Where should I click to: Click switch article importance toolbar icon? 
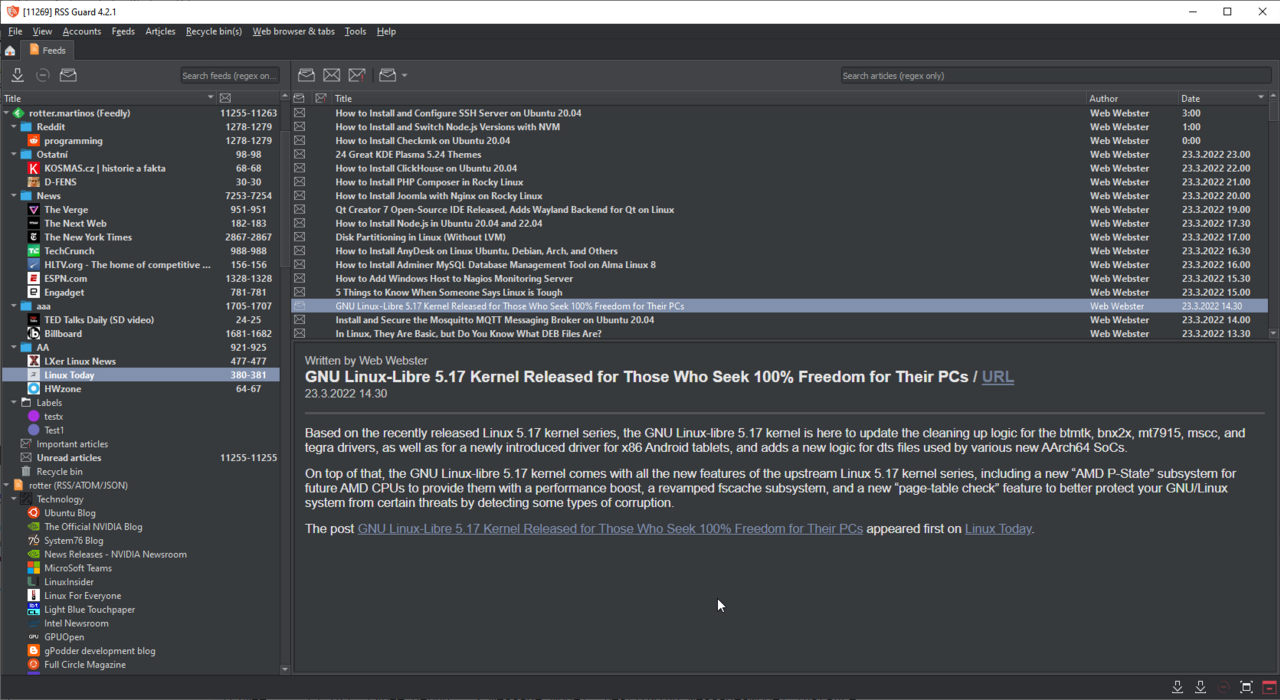click(x=356, y=75)
